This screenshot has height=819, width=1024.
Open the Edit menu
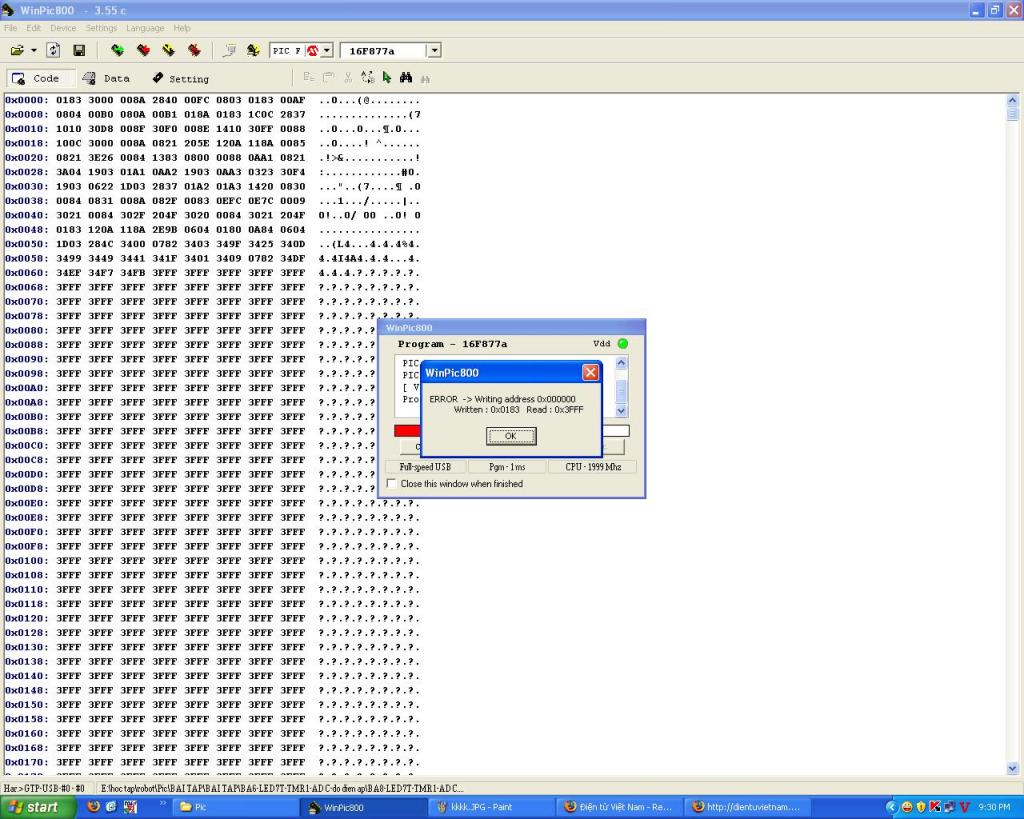pos(33,28)
